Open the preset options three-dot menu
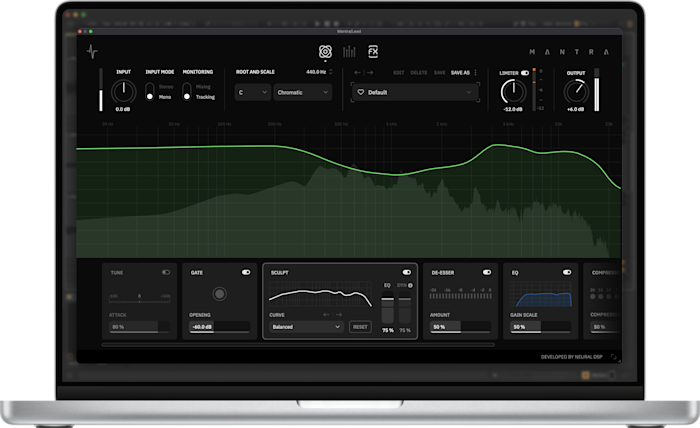 pos(475,72)
